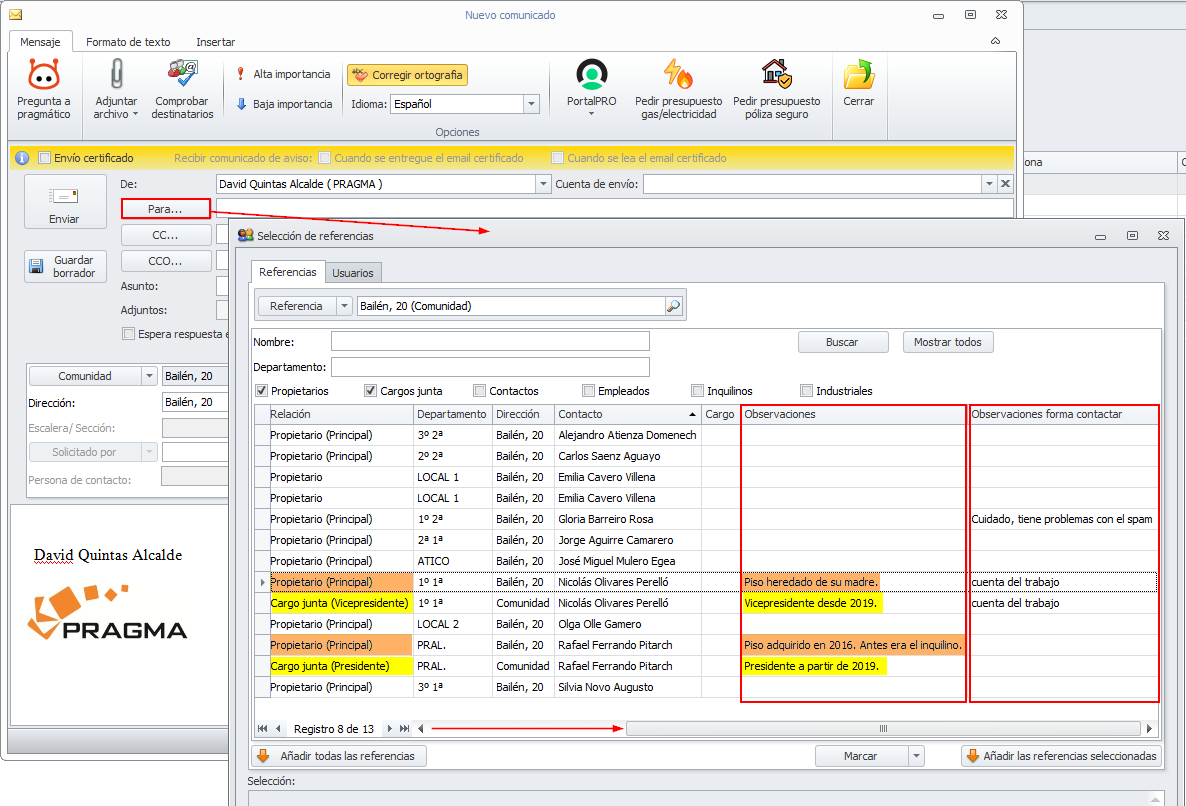Uncheck the Propietarios filter checkbox

262,391
